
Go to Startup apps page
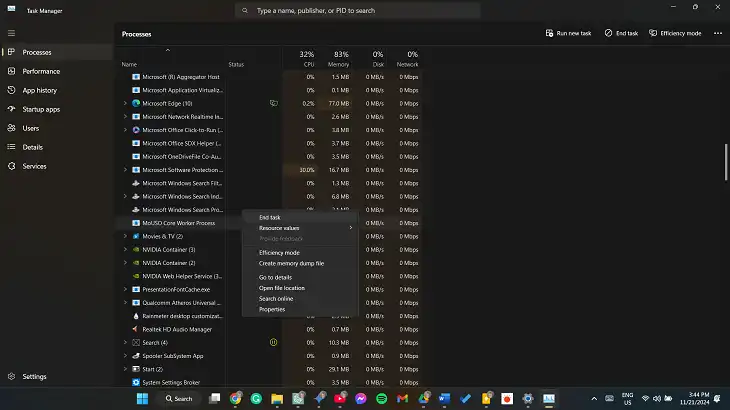41,109
